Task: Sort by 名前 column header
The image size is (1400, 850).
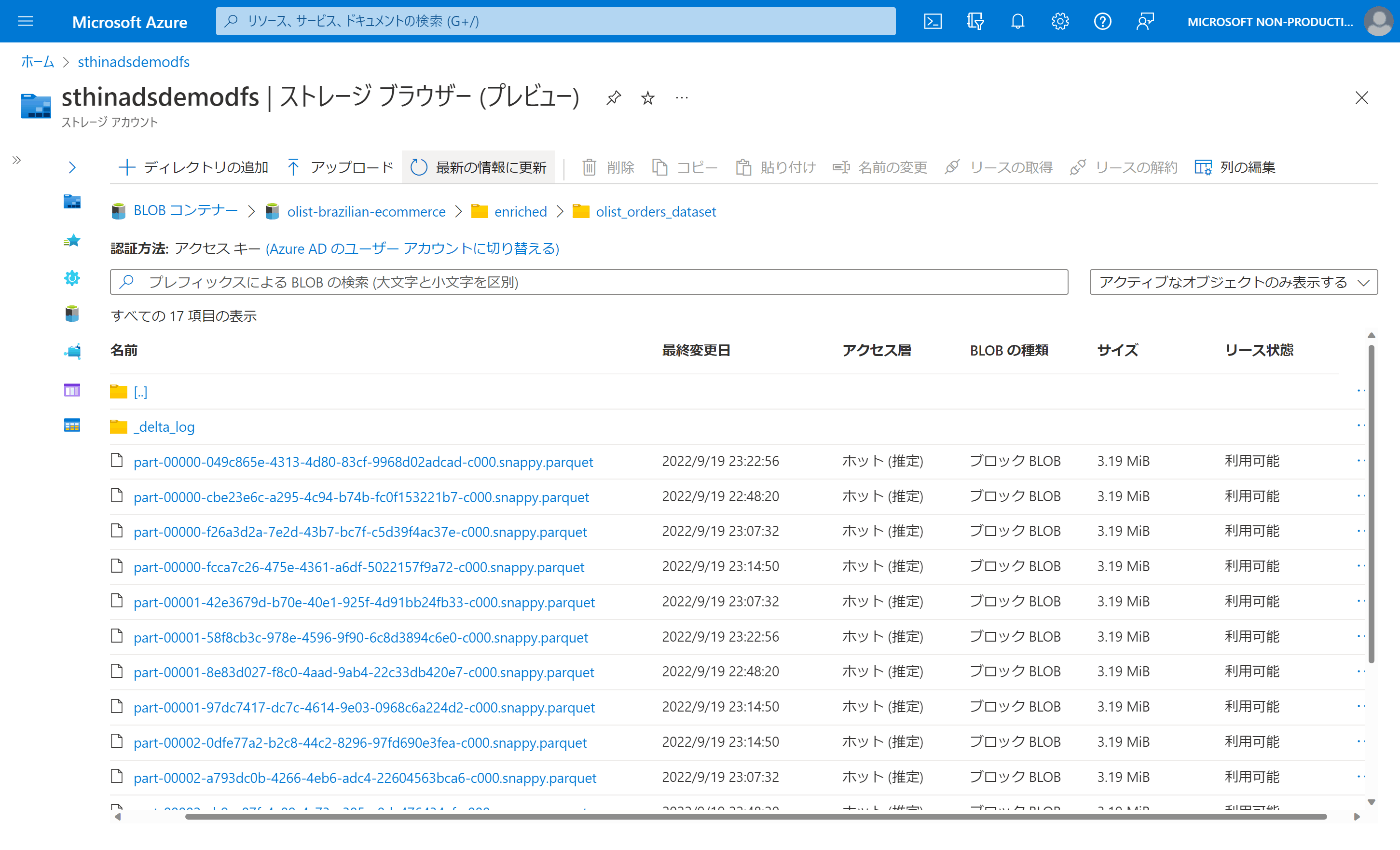Action: (124, 350)
